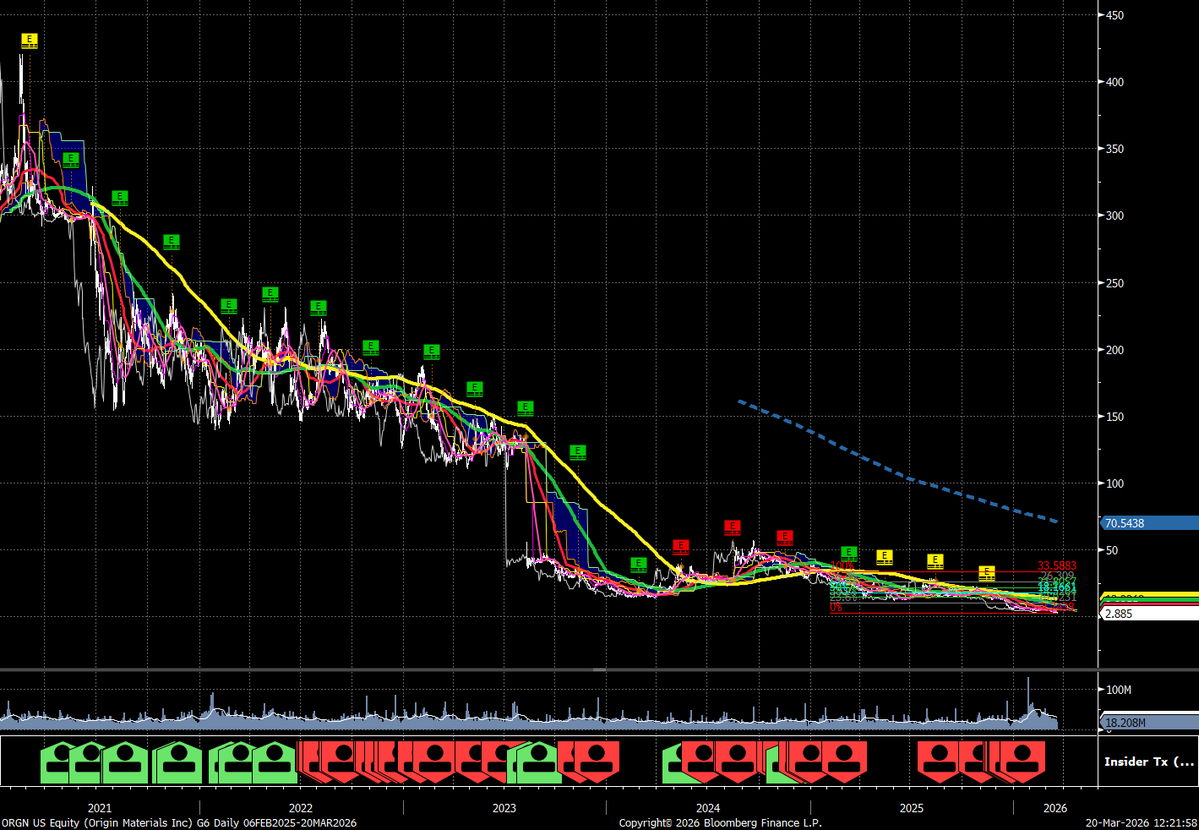
Task: Select the 2021 year label
Action: click(x=99, y=808)
